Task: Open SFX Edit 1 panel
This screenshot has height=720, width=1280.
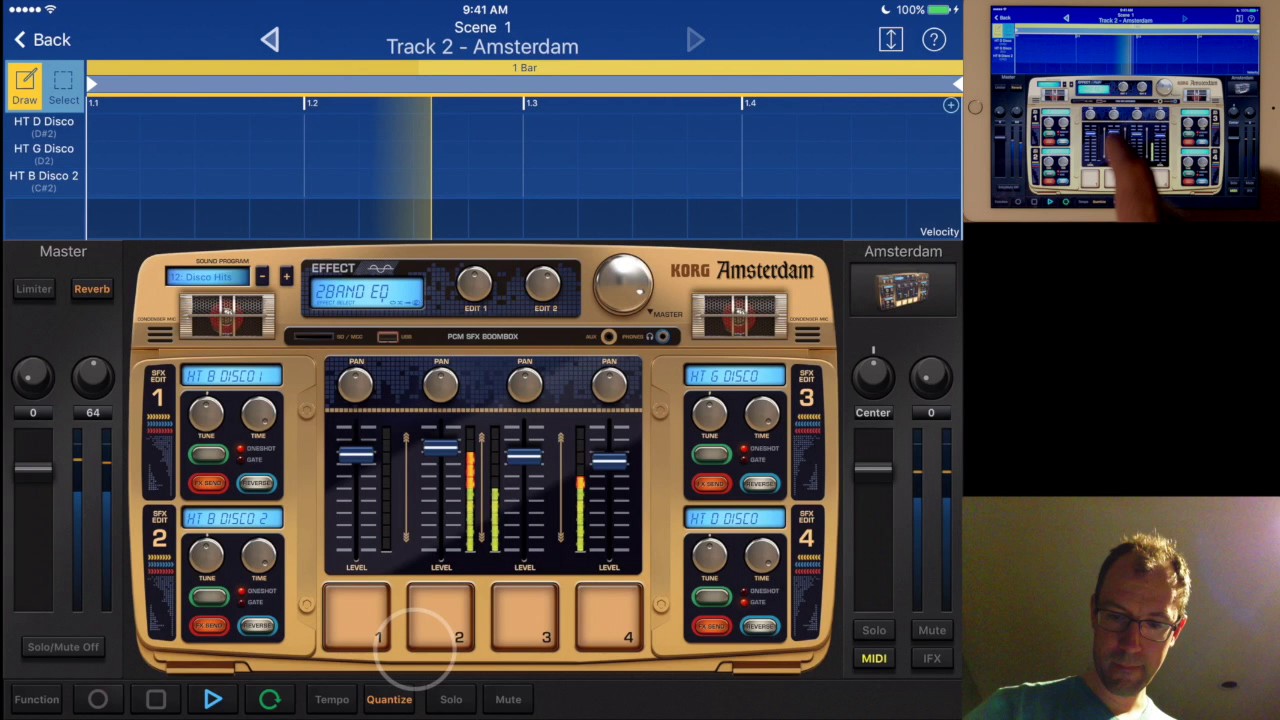Action: point(158,432)
